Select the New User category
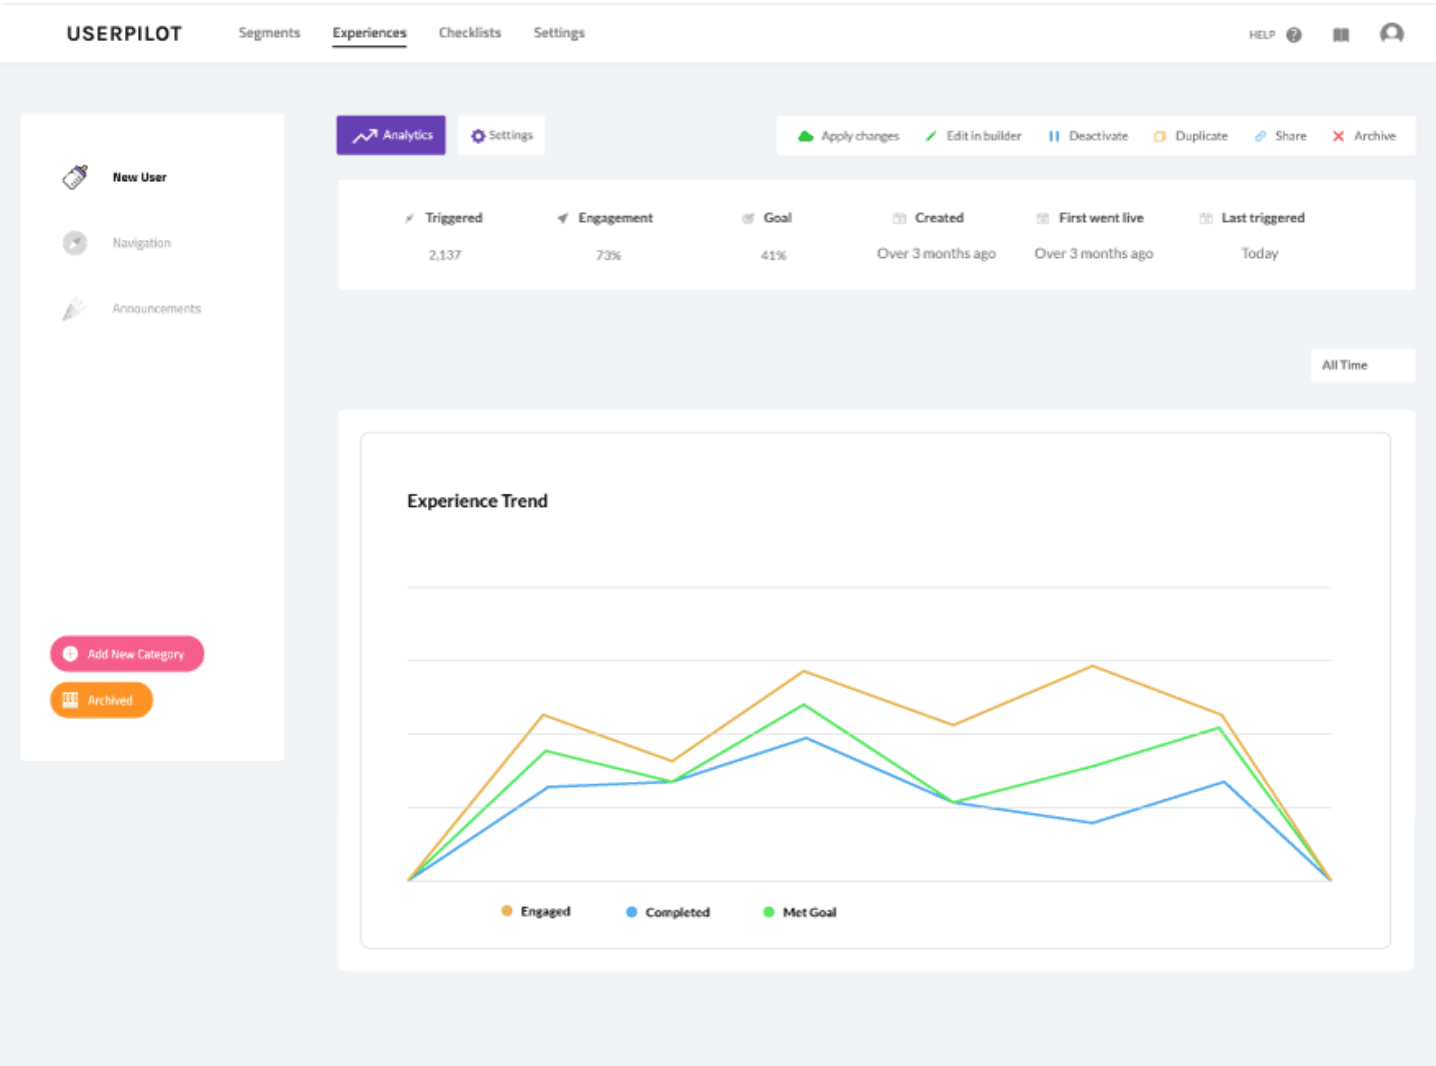This screenshot has width=1436, height=1066. (x=139, y=177)
